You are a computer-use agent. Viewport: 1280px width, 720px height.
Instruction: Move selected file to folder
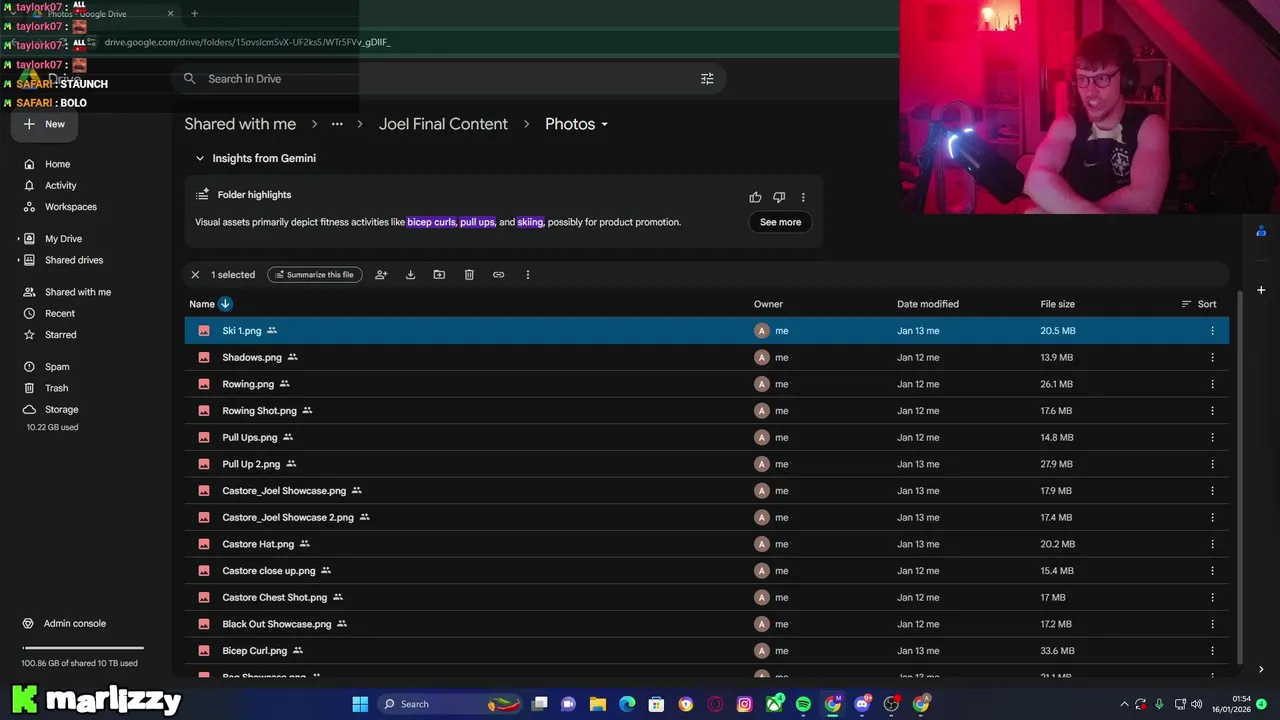[439, 274]
